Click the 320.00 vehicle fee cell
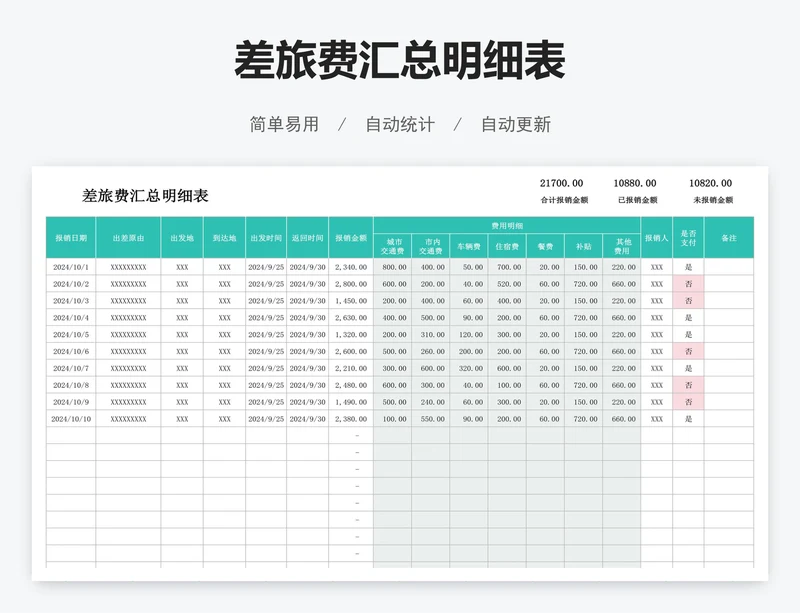The width and height of the screenshot is (800, 613). coord(469,368)
